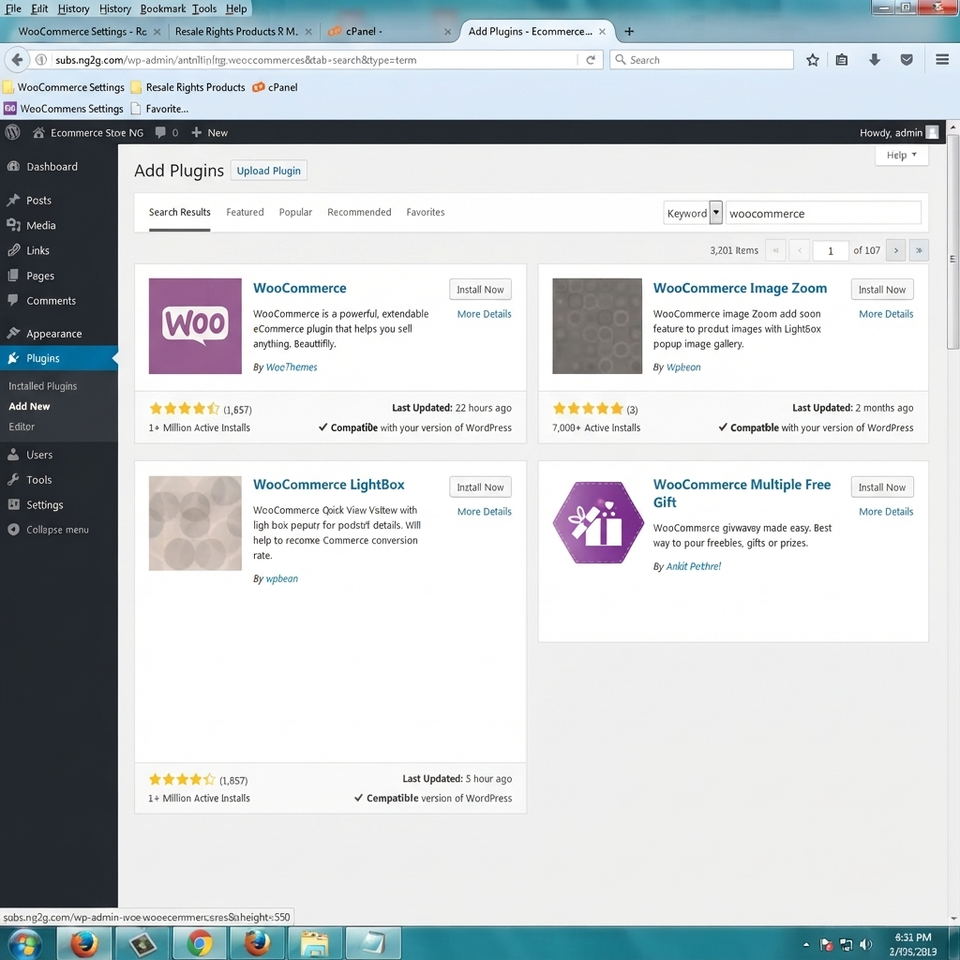Viewport: 960px width, 960px height.
Task: Click the Woo logo plugin thumbnail
Action: click(x=195, y=326)
